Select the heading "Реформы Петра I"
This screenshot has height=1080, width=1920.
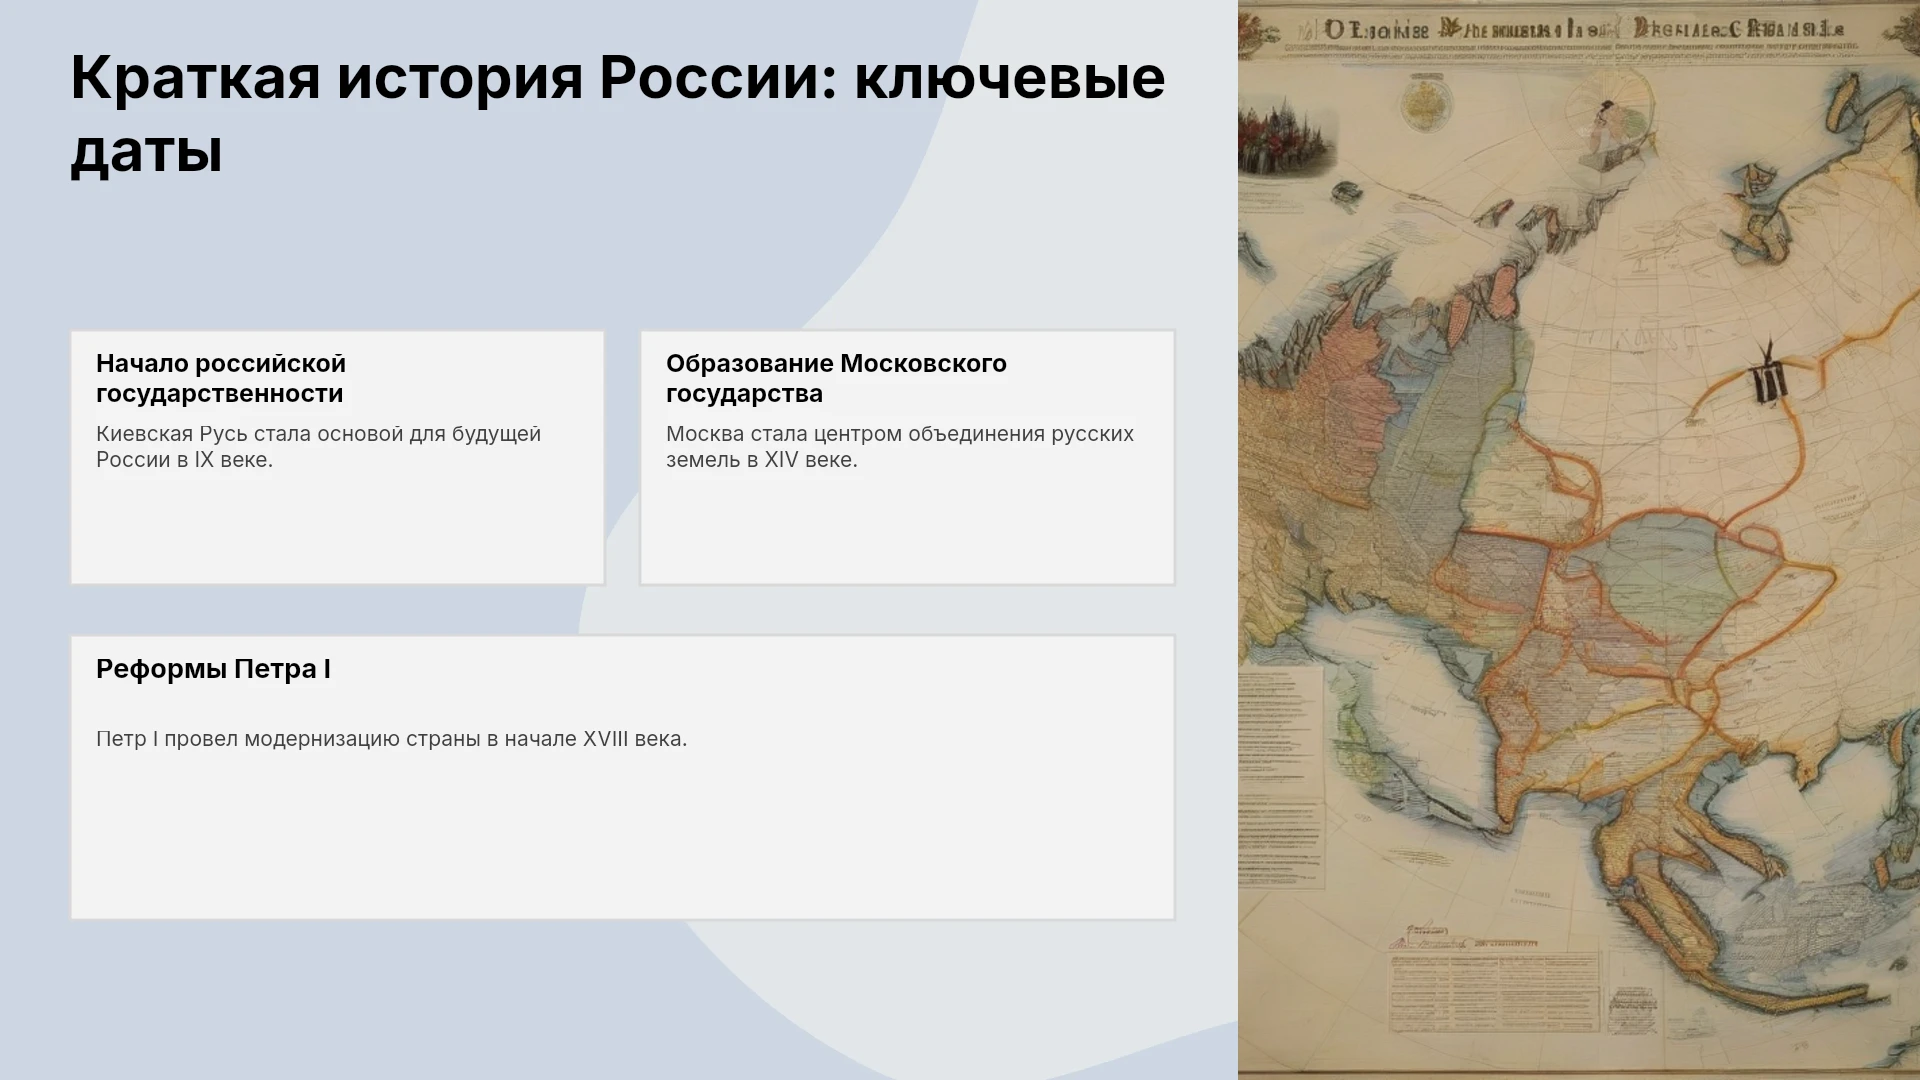[x=213, y=669]
